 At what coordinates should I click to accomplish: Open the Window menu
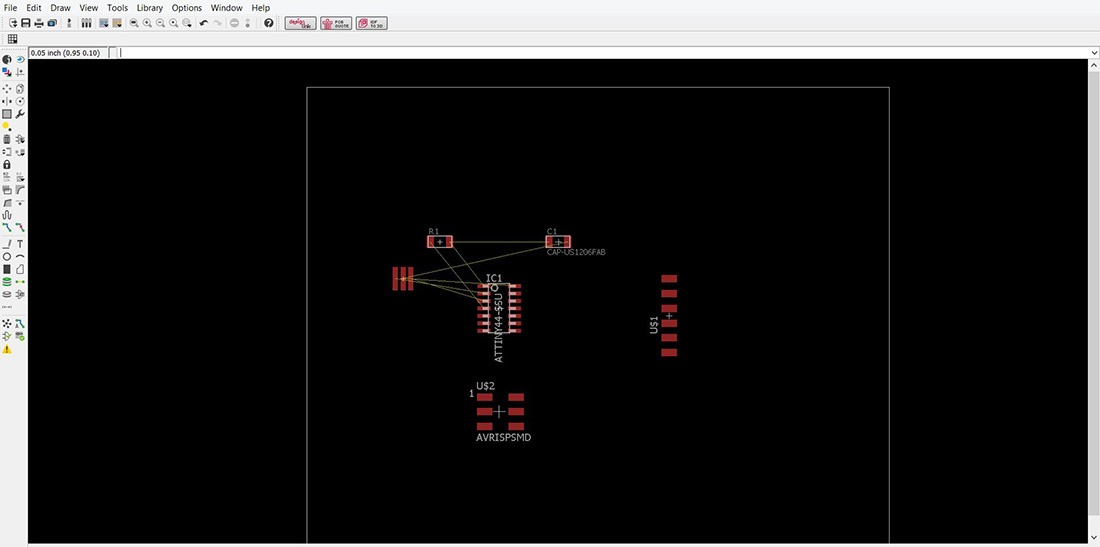point(227,8)
